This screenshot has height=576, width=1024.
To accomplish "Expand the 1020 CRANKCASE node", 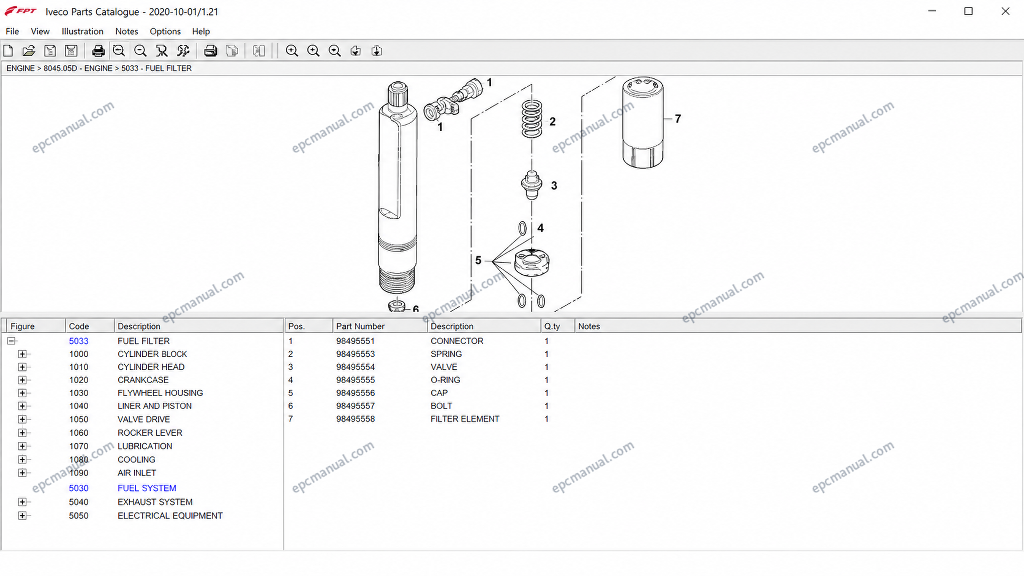I will (x=22, y=380).
